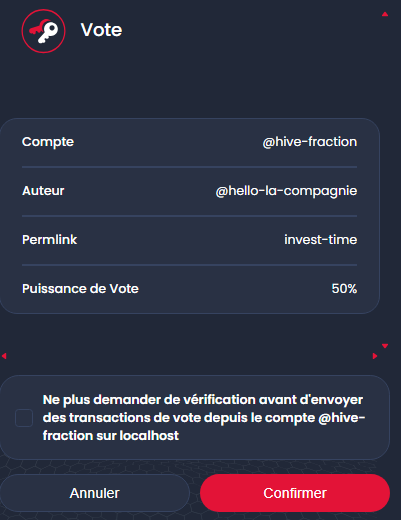Click the Auteur field label
The image size is (401, 520).
pyautogui.click(x=43, y=191)
